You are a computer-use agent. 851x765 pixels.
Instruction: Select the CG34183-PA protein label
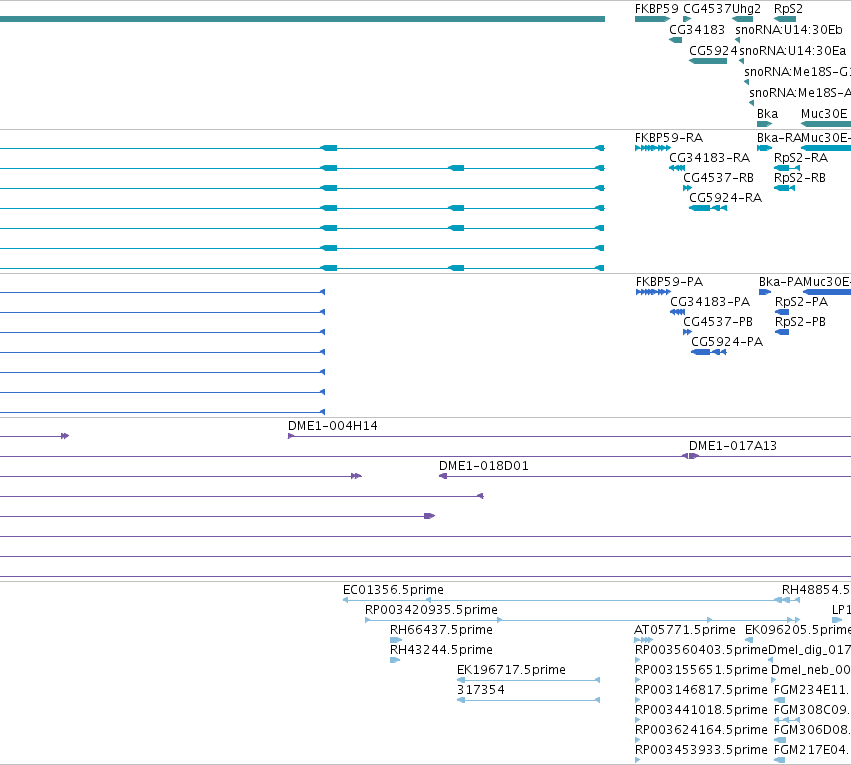point(710,302)
